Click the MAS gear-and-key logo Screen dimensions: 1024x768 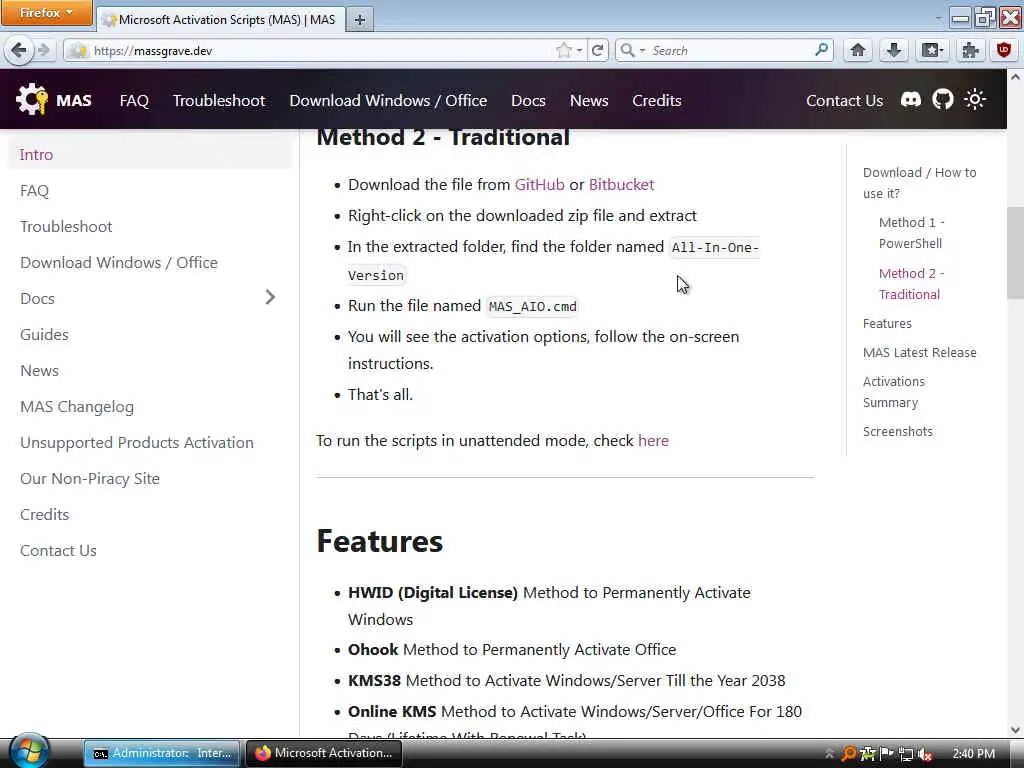32,100
